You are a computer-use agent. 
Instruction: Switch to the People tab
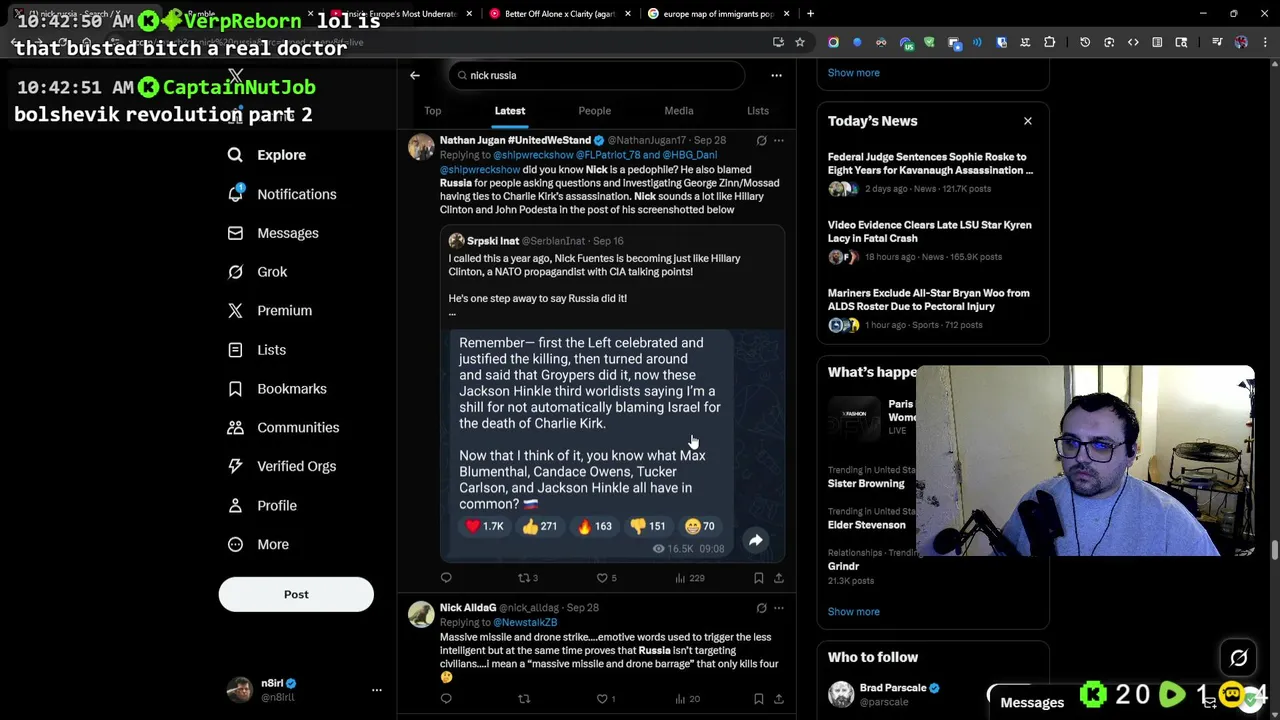pyautogui.click(x=594, y=111)
